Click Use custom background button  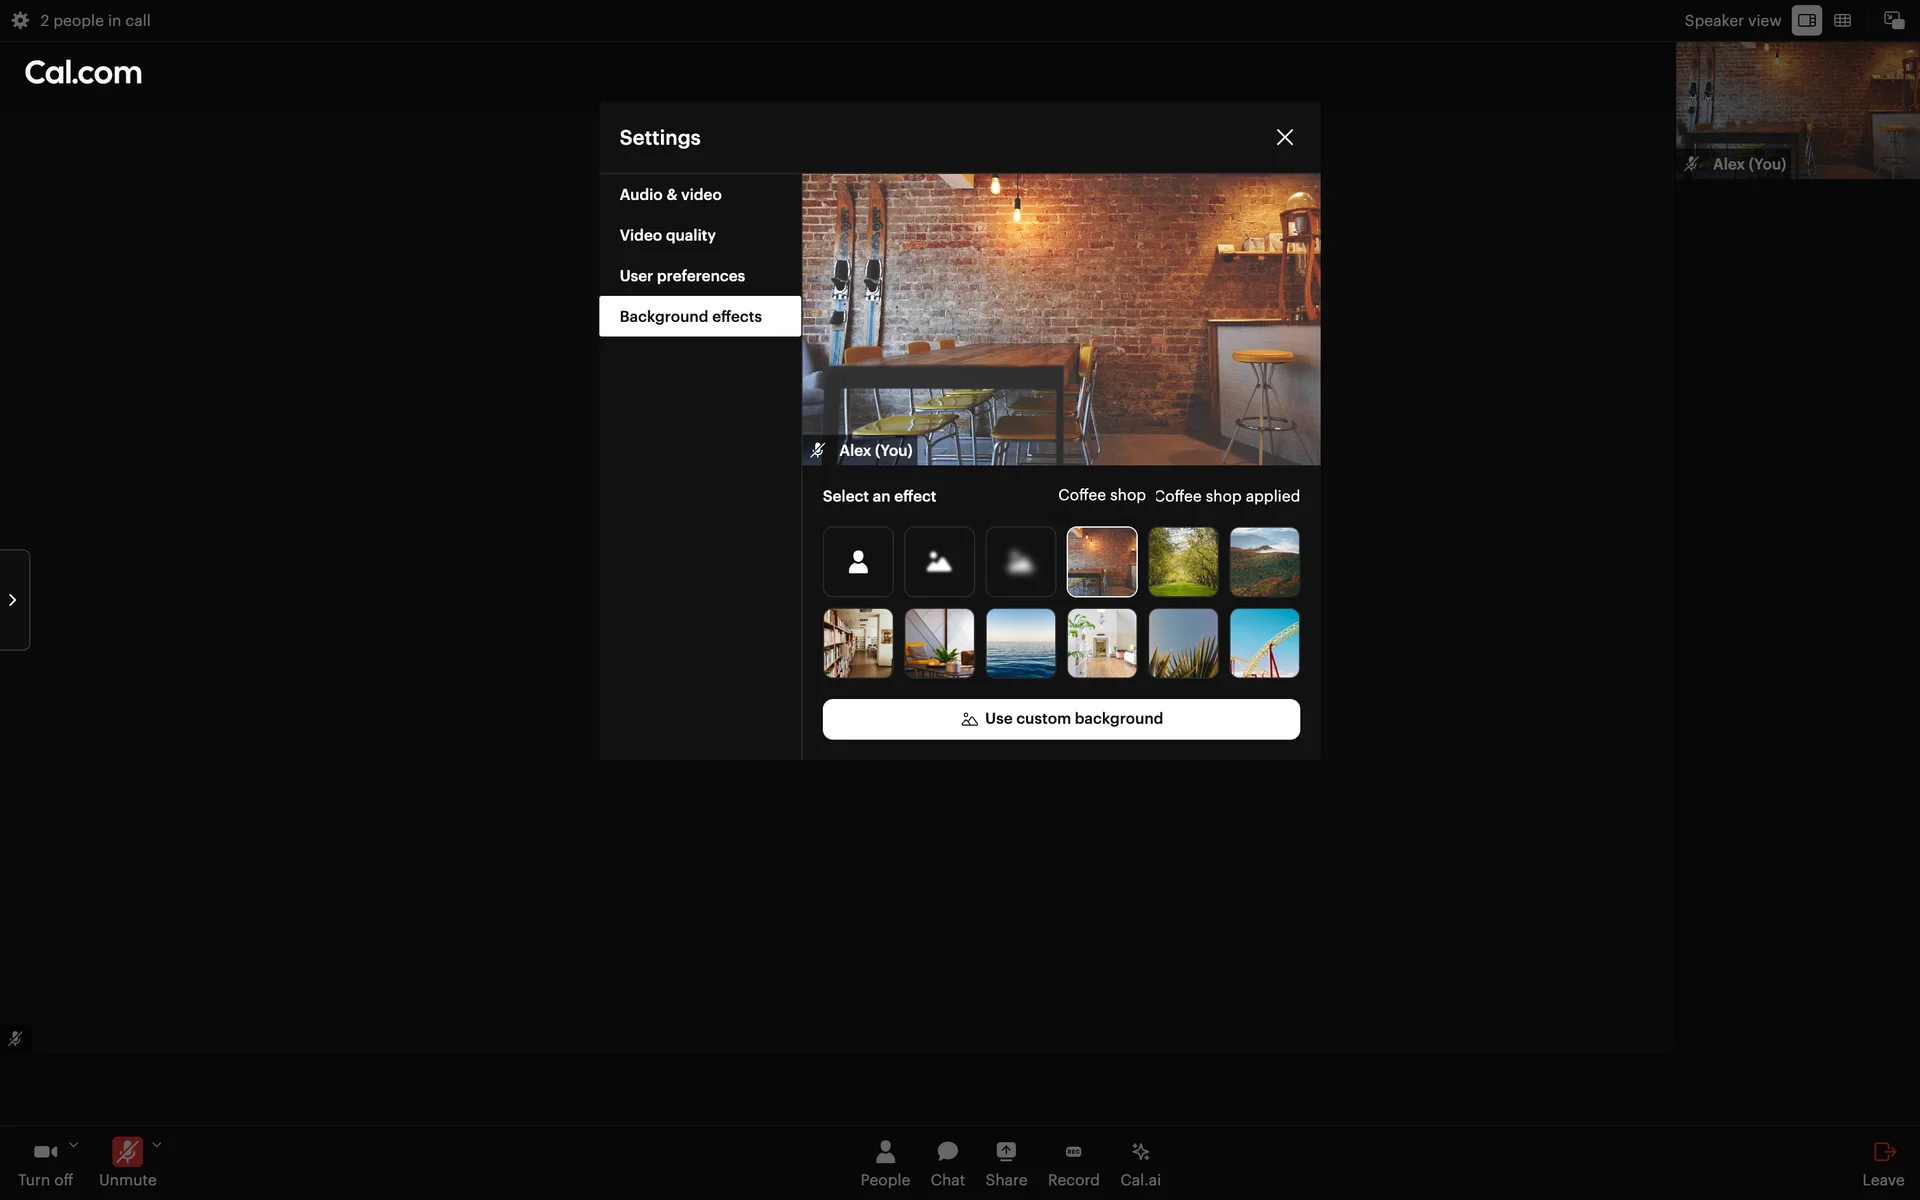click(x=1060, y=719)
